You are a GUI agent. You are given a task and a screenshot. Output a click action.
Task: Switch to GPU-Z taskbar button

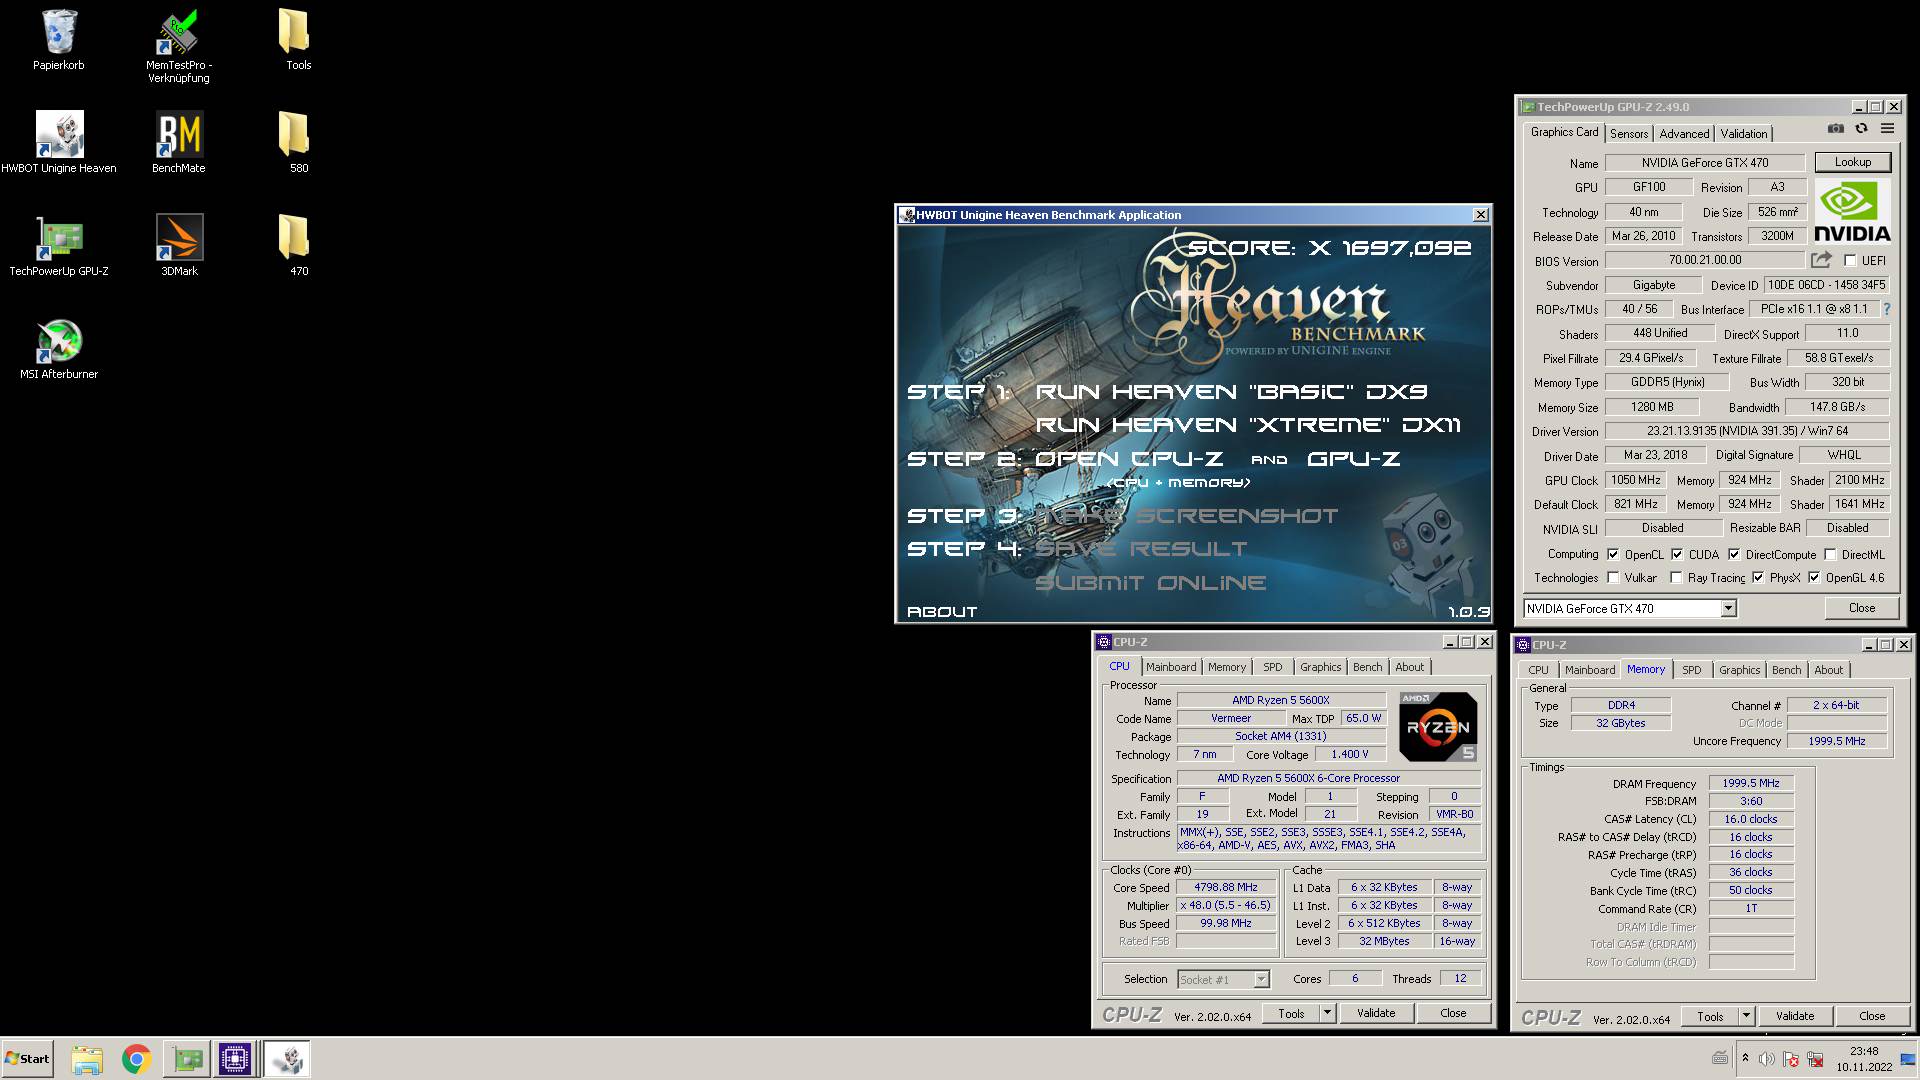pos(186,1059)
